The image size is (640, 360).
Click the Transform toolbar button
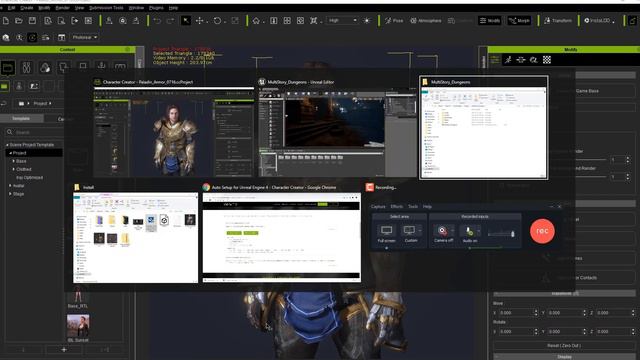click(558, 20)
